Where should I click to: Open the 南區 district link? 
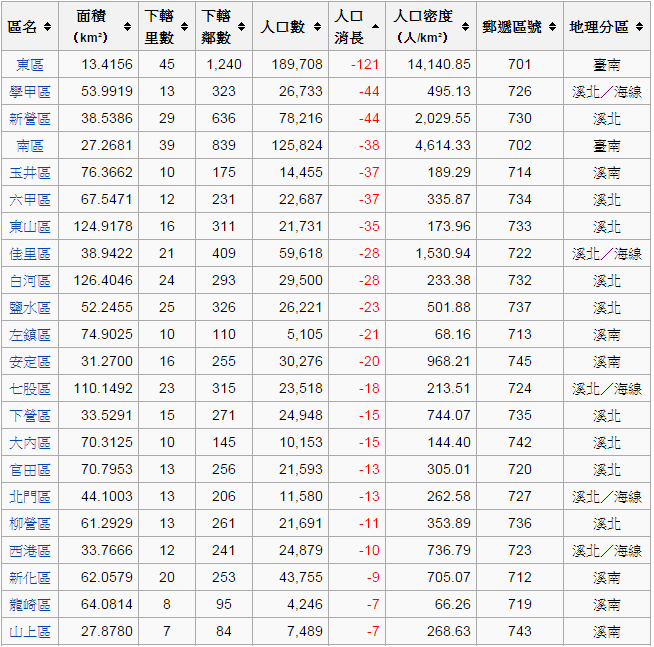(30, 146)
